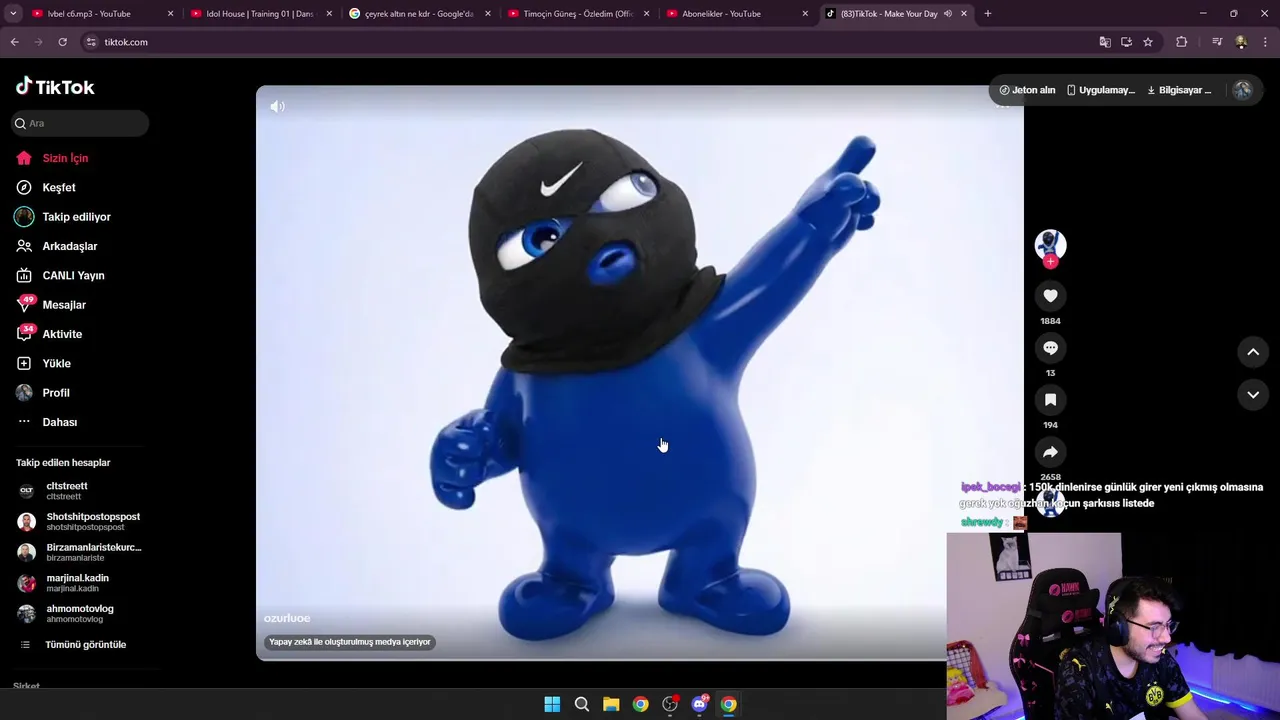Image resolution: width=1280 pixels, height=720 pixels.
Task: Open site information icon in address bar
Action: [91, 42]
